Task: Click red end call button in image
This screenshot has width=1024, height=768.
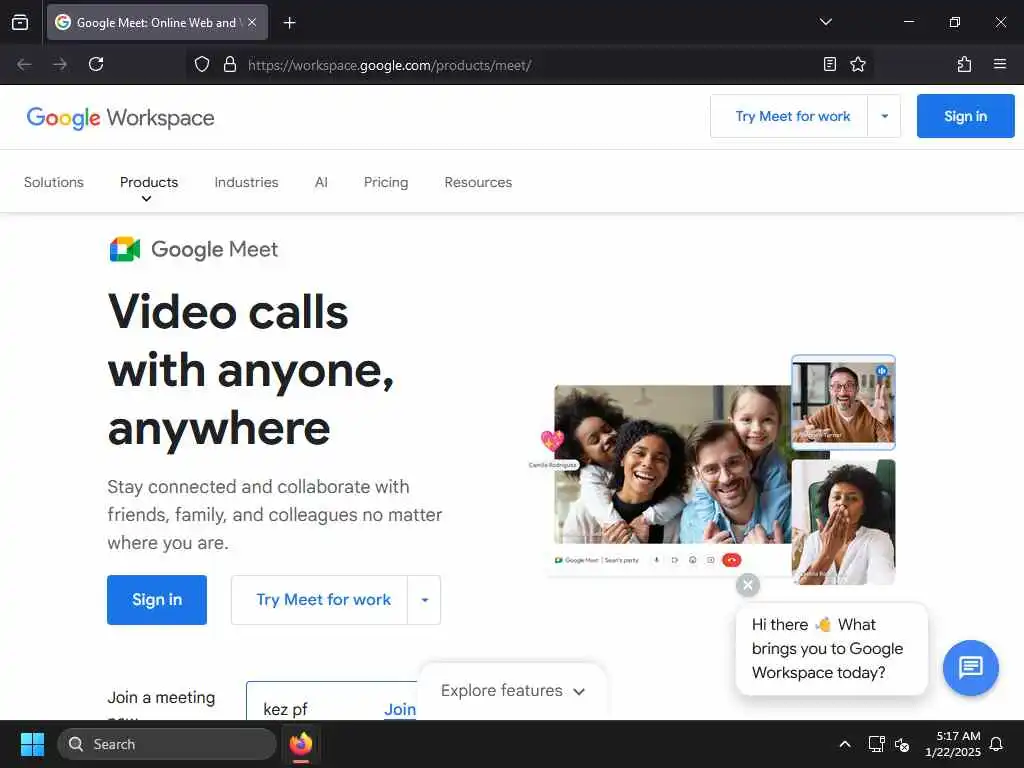Action: (x=731, y=560)
